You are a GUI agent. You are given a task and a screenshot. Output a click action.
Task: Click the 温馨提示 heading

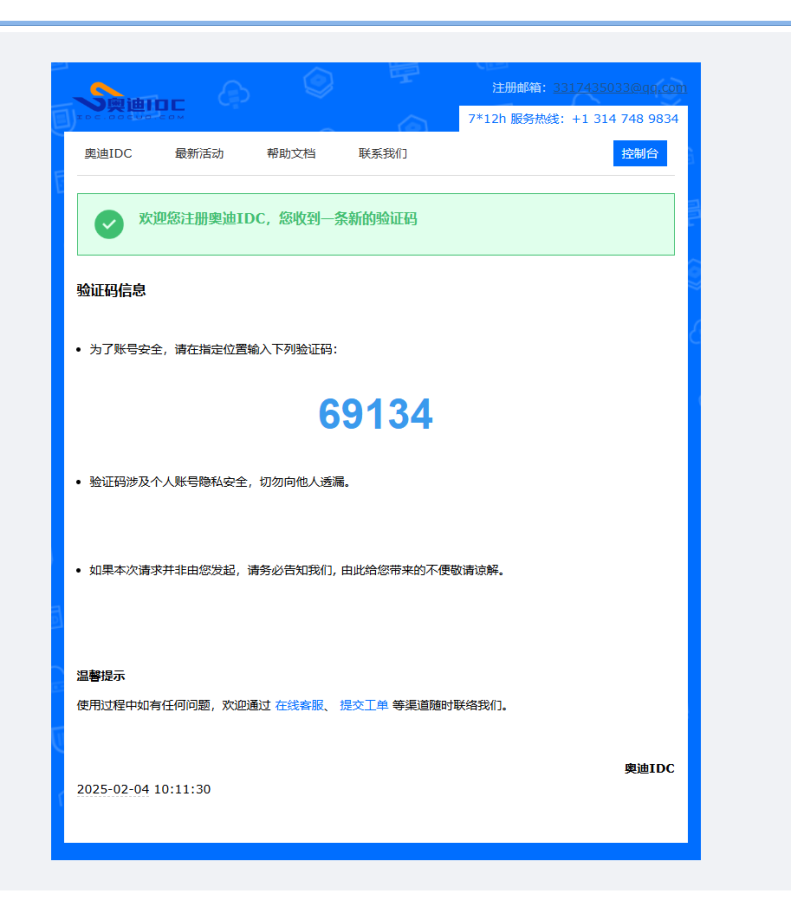pyautogui.click(x=101, y=676)
